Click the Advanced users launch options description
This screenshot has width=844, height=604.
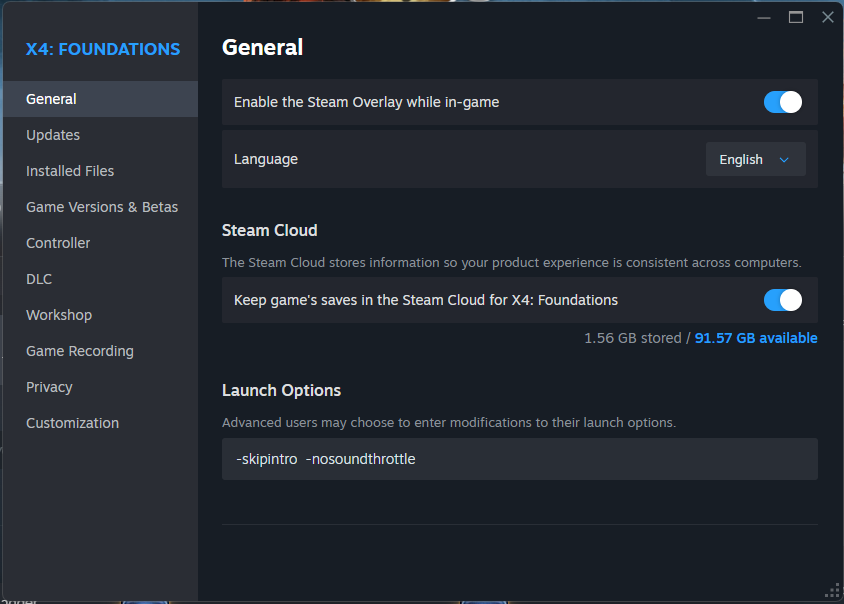point(449,423)
